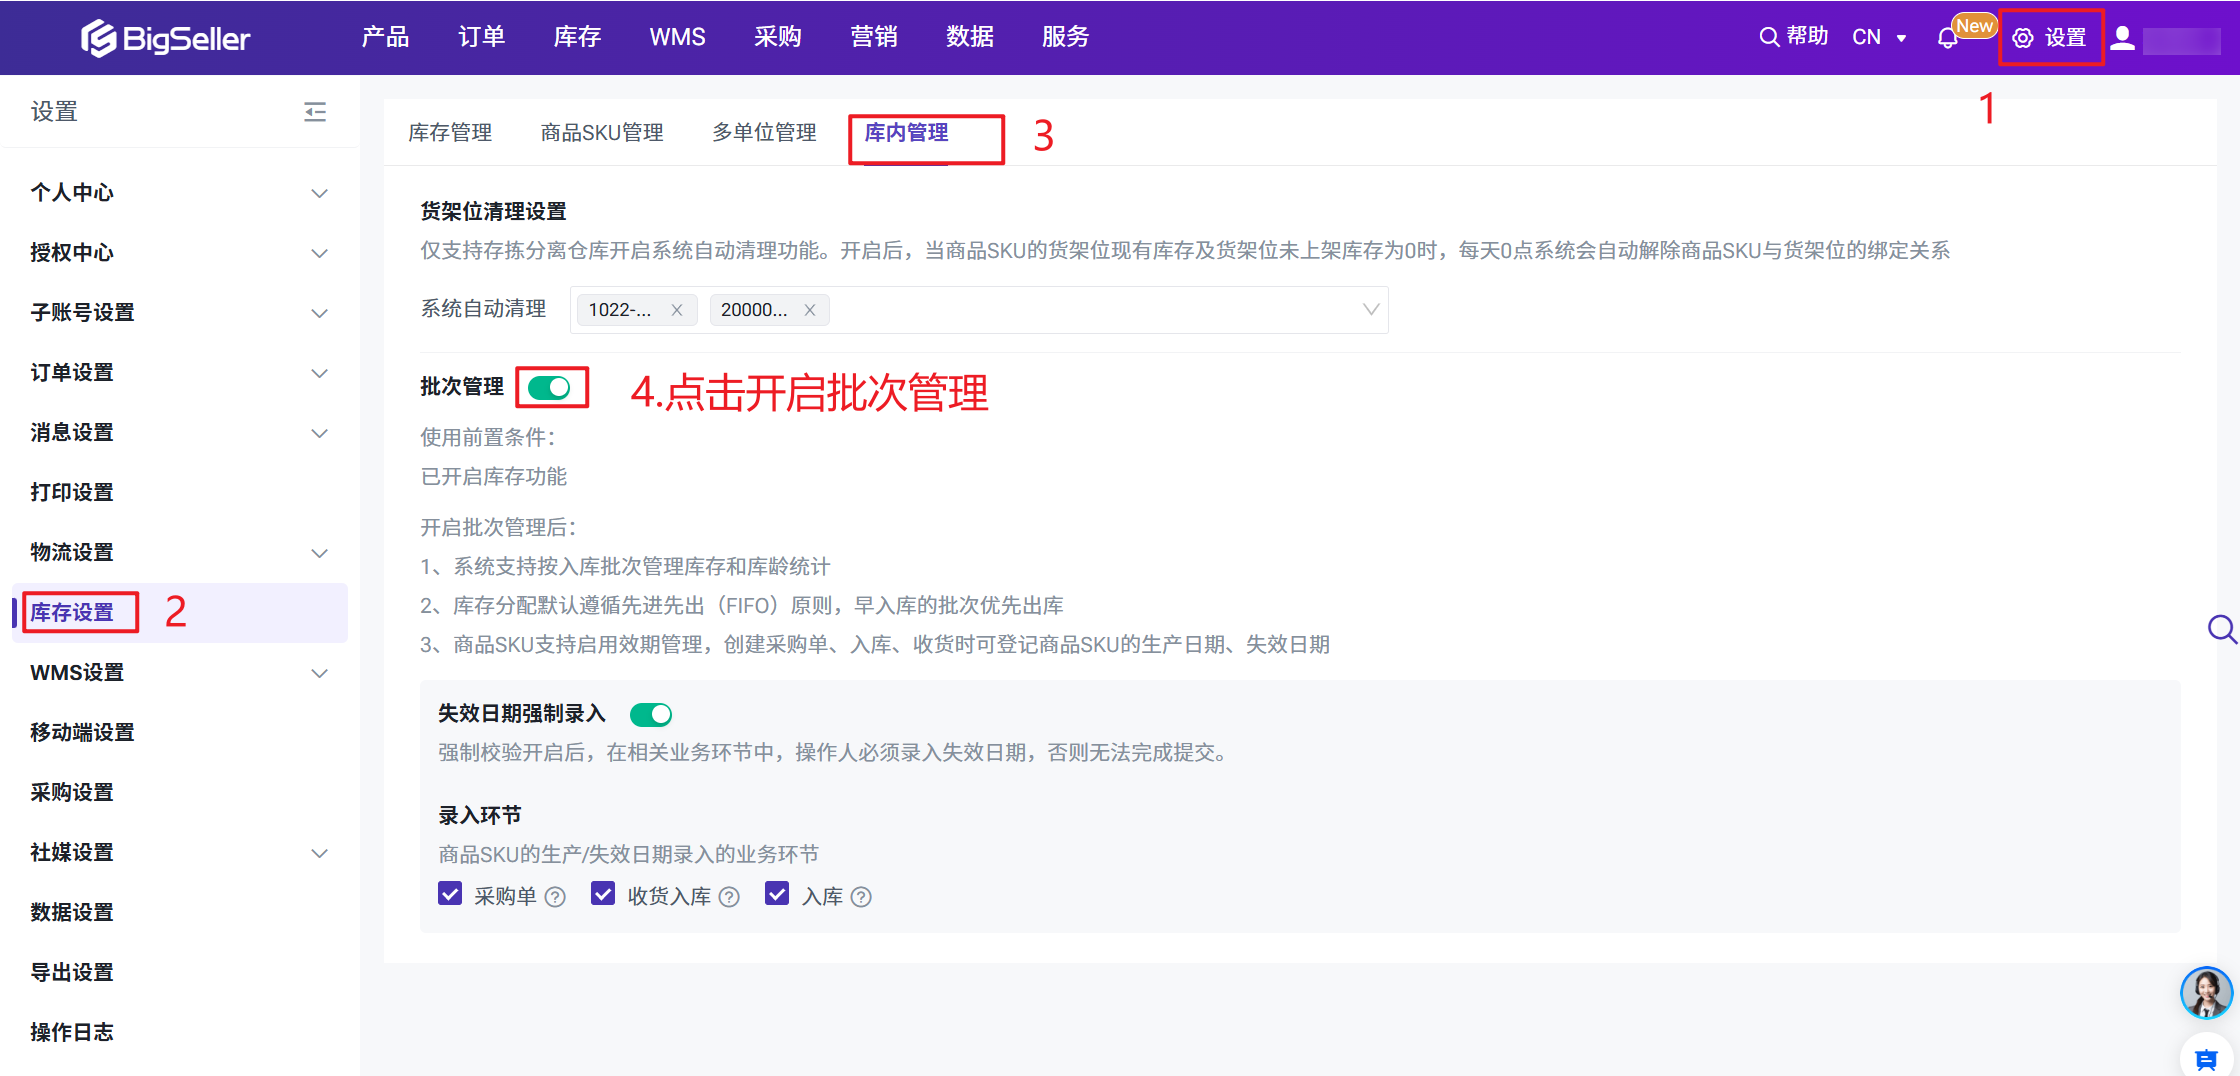Open customer service agent avatar chat

2206,992
